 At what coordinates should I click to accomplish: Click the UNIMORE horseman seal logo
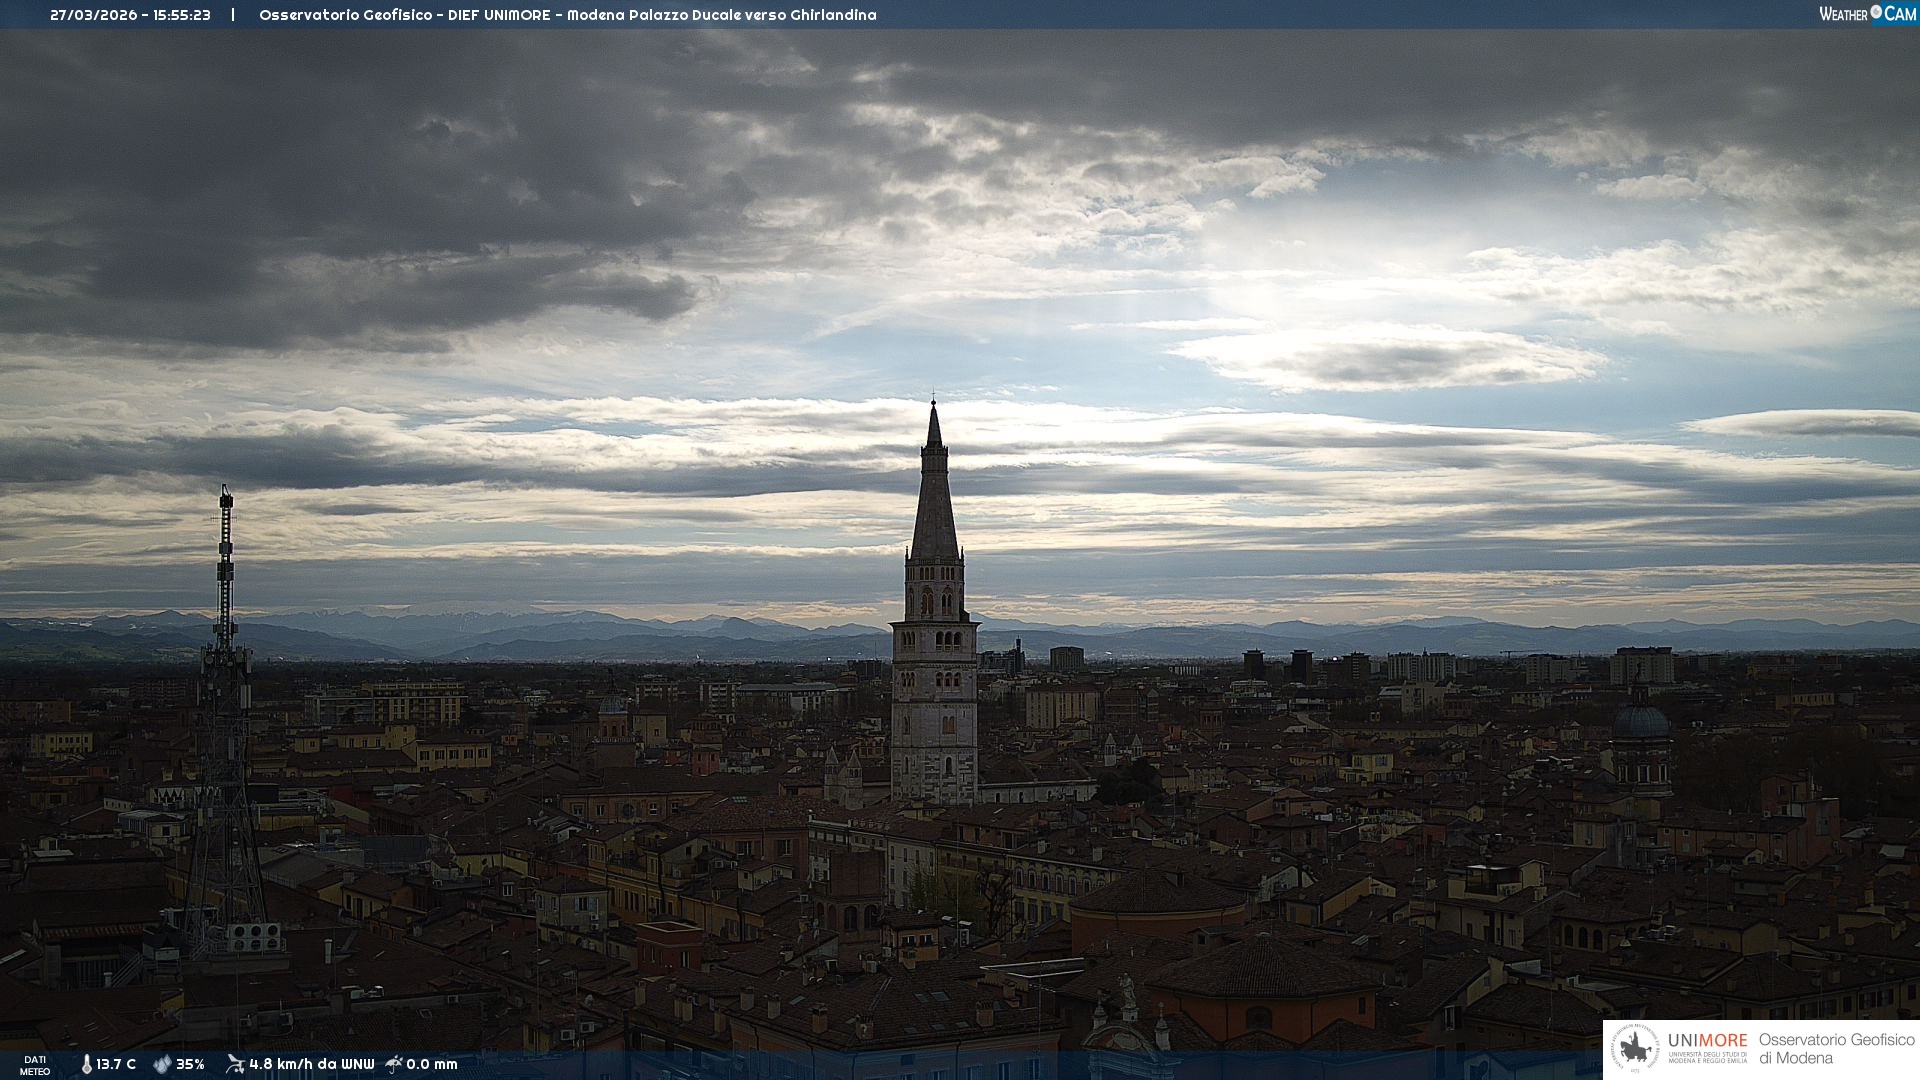point(1636,1049)
